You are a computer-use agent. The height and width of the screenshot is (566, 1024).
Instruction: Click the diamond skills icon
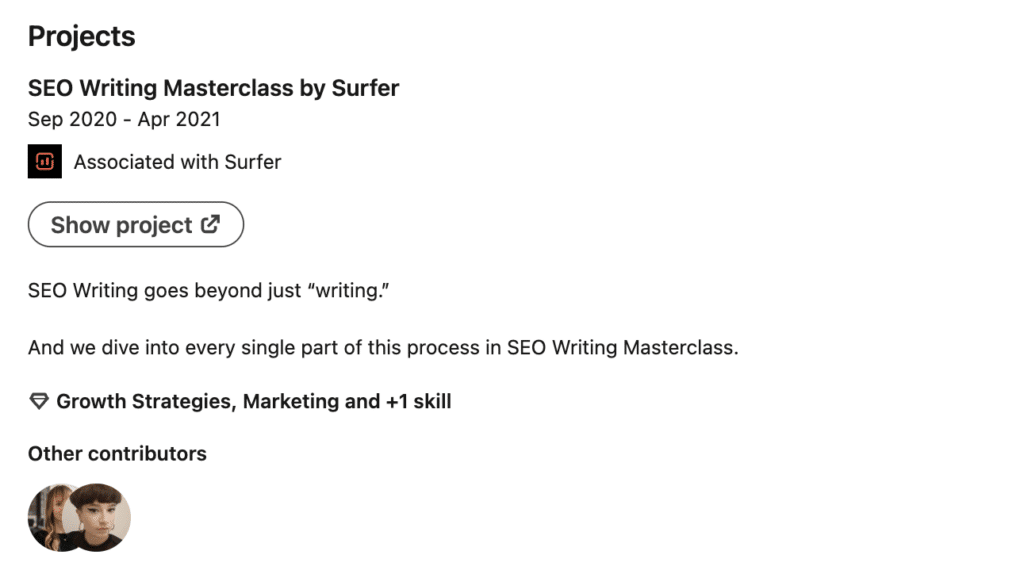39,402
